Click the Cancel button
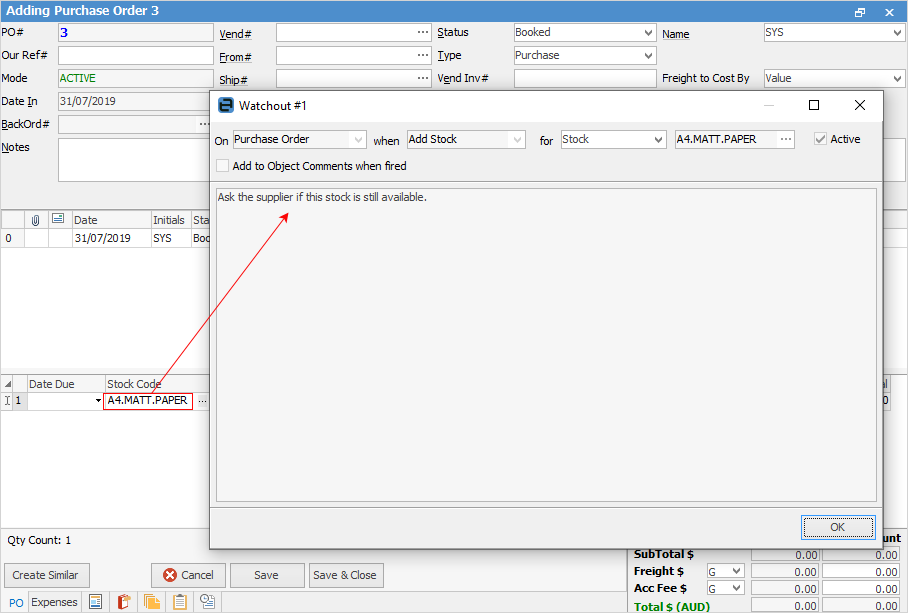 pyautogui.click(x=188, y=575)
